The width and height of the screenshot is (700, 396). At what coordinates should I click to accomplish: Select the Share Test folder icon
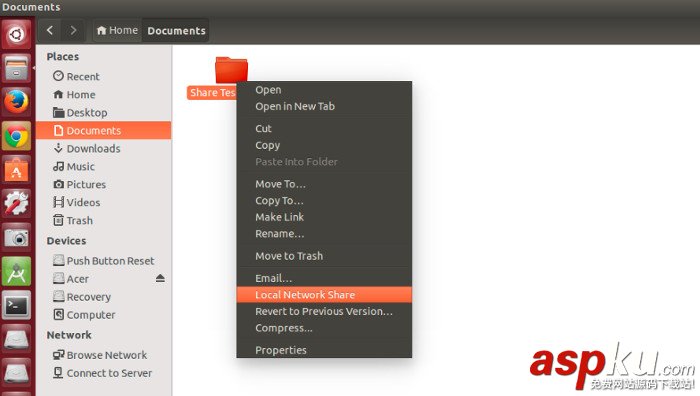[x=231, y=70]
